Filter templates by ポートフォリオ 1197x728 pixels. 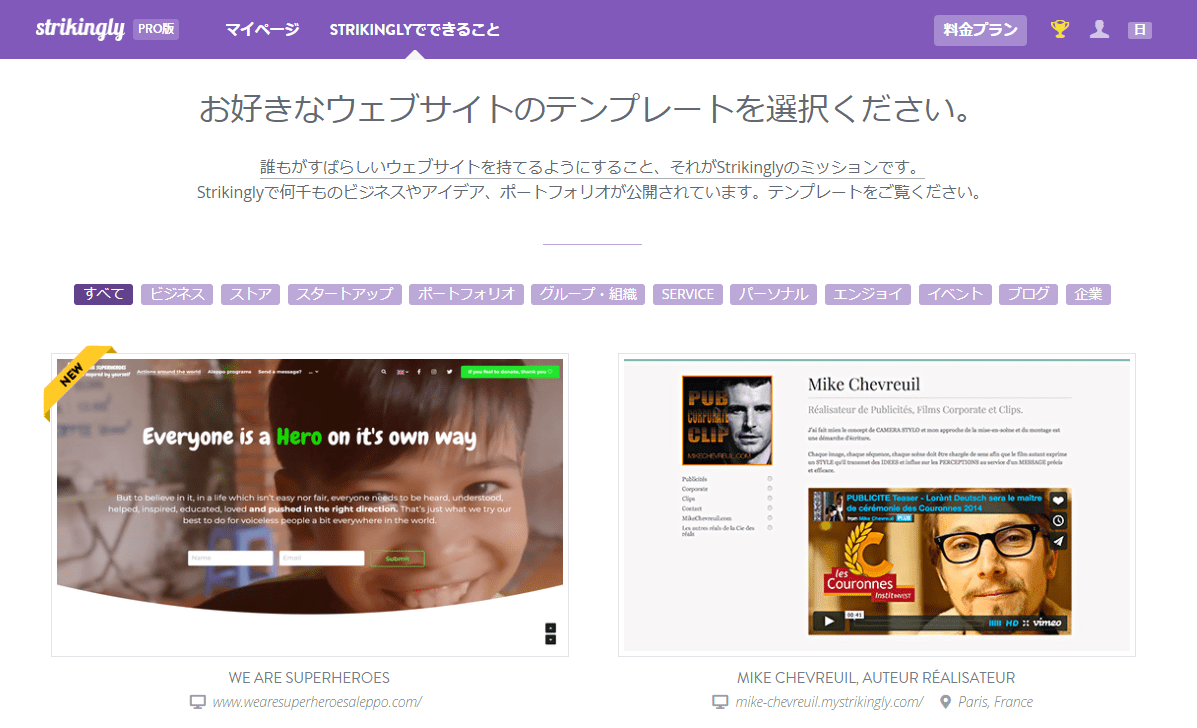coord(466,294)
